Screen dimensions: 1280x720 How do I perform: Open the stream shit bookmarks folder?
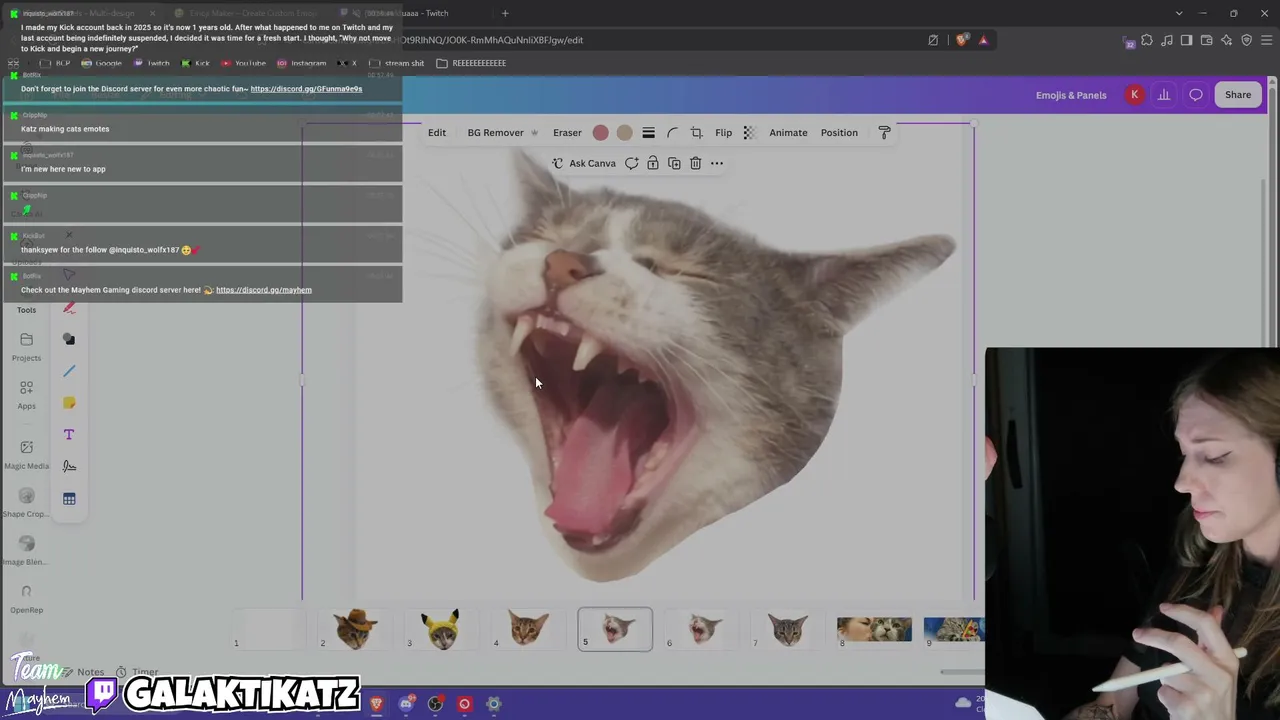pos(397,63)
